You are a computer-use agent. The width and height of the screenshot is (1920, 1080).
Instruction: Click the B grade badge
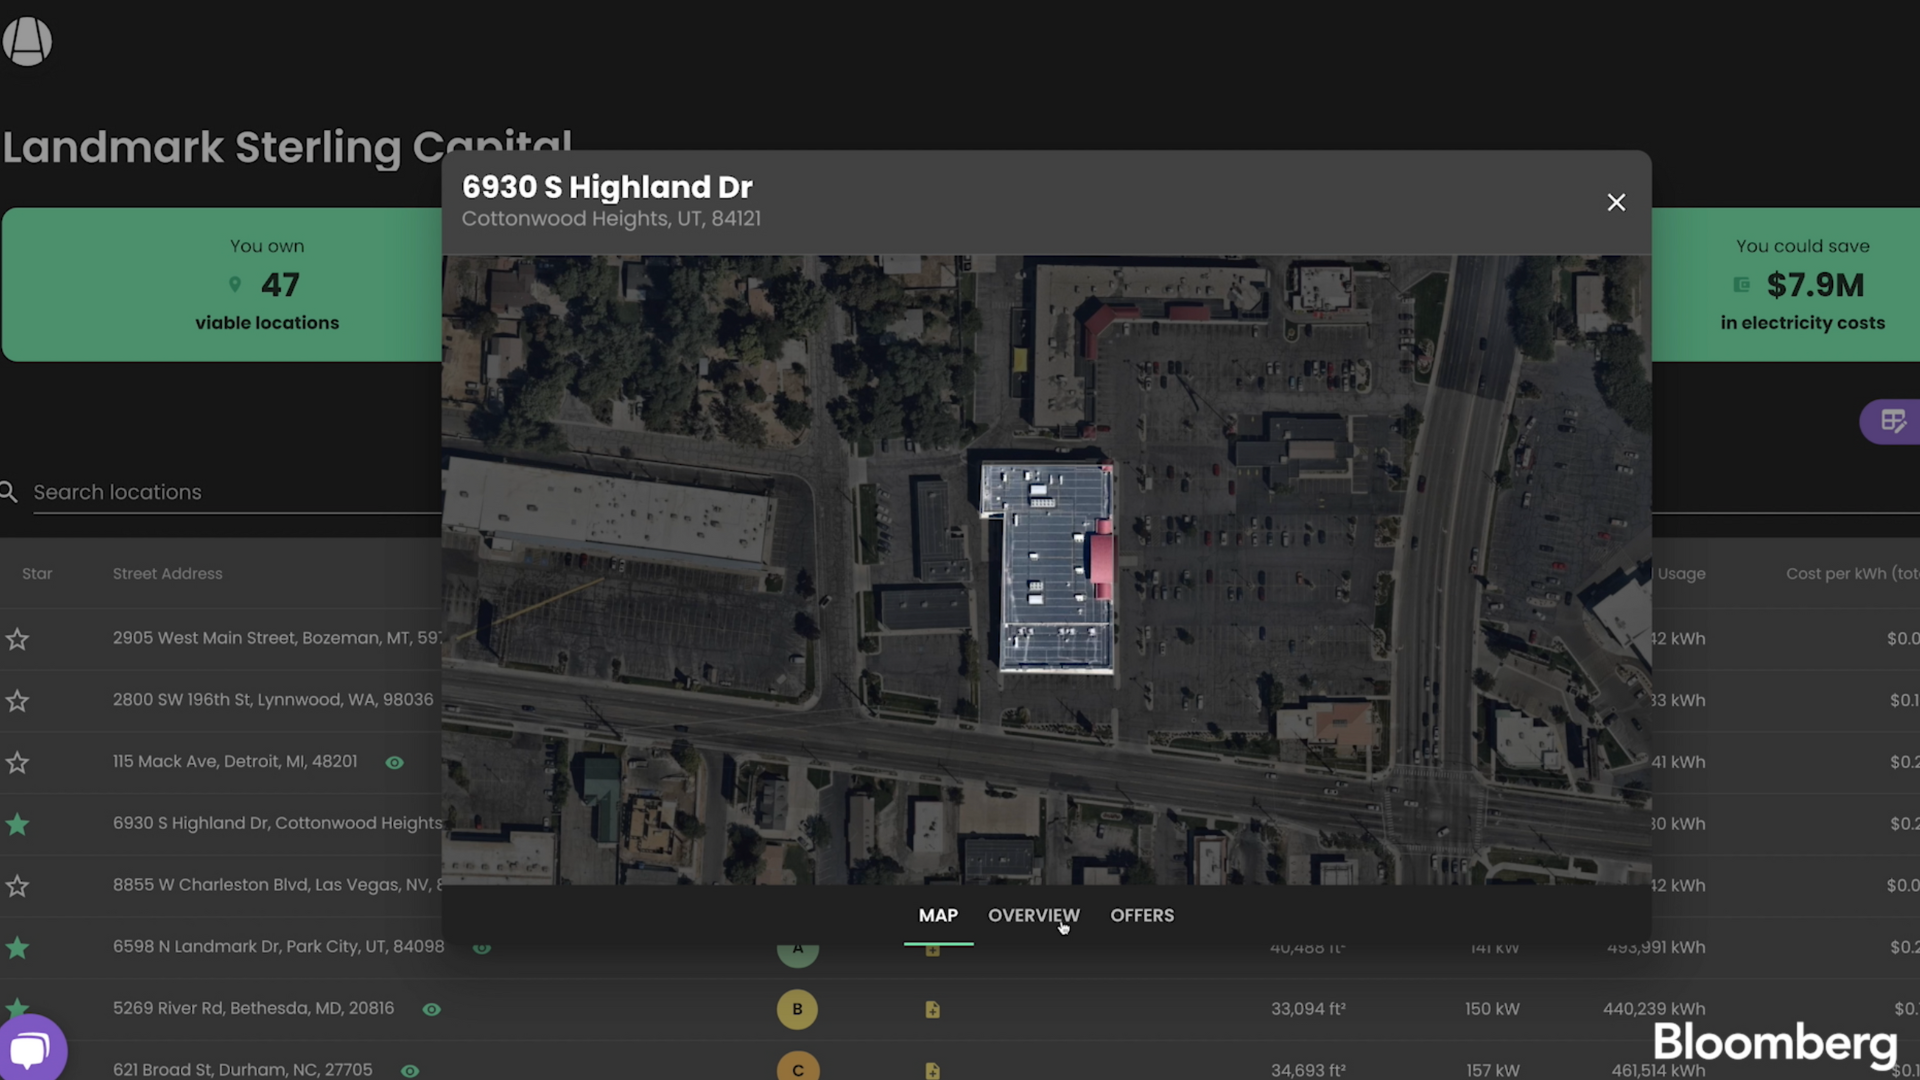[x=797, y=1009]
